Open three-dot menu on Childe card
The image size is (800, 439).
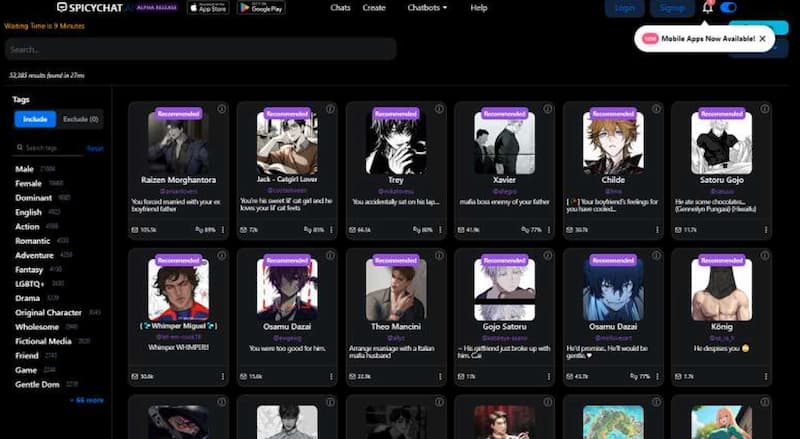click(657, 230)
